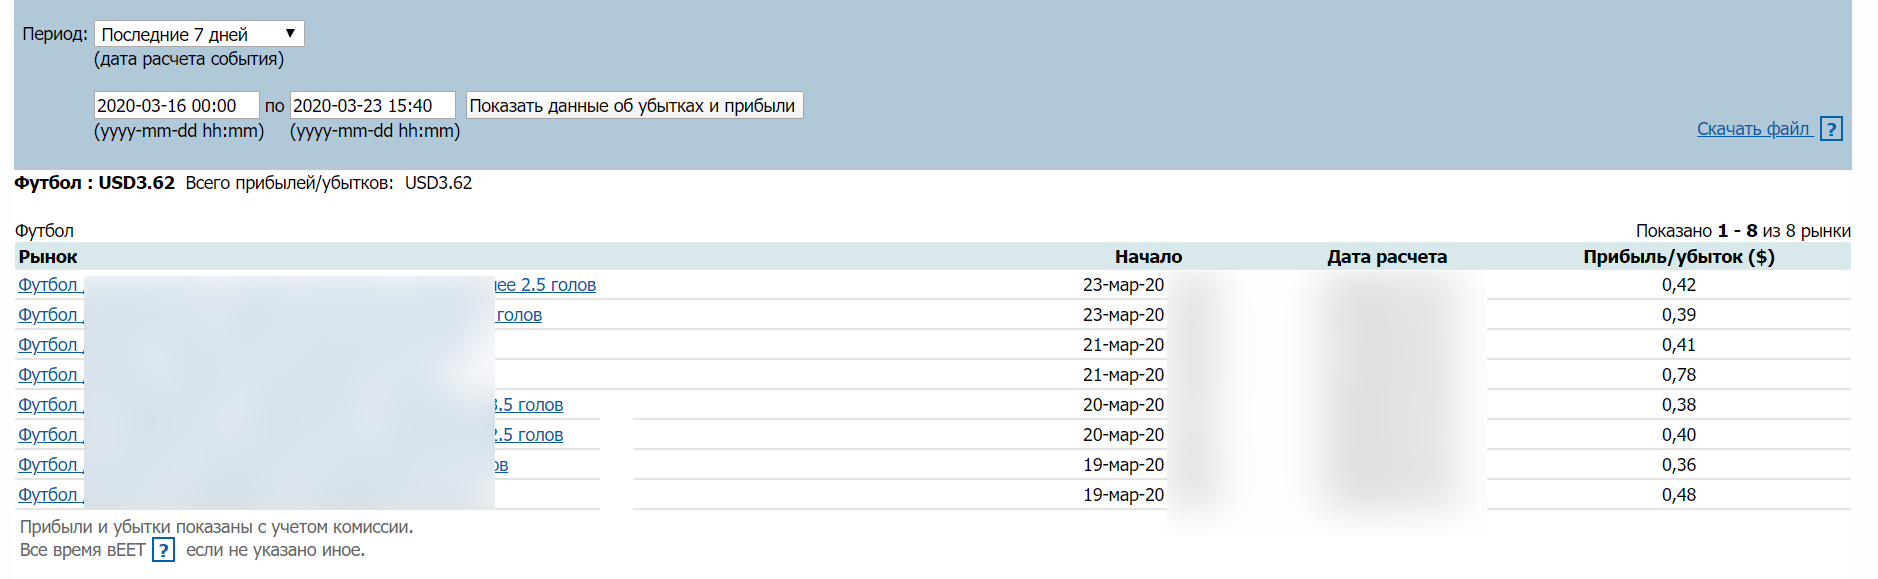Click the question mark icon beside 'вЕЕТ'

pos(163,550)
